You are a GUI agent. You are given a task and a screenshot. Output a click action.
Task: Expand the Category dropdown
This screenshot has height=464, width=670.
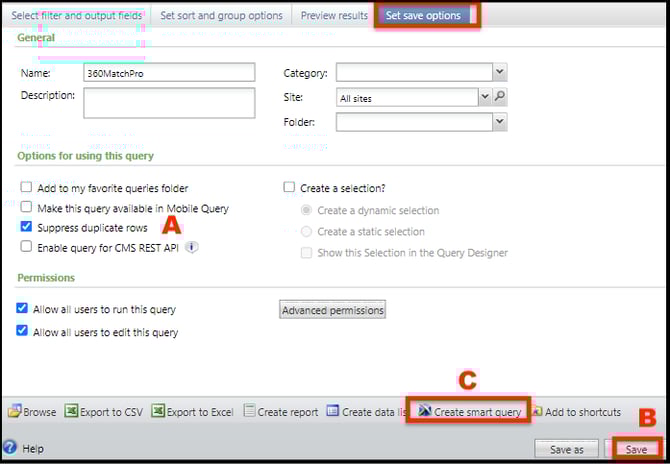(499, 72)
